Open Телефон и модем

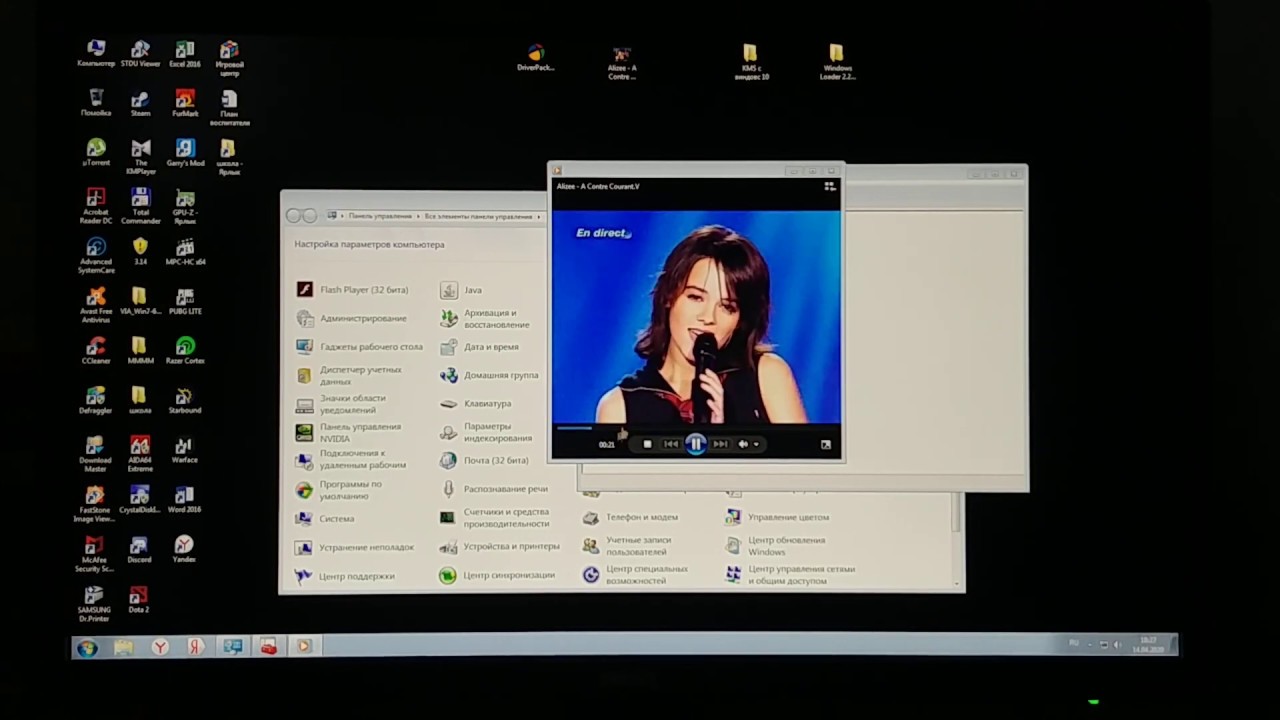pos(631,518)
